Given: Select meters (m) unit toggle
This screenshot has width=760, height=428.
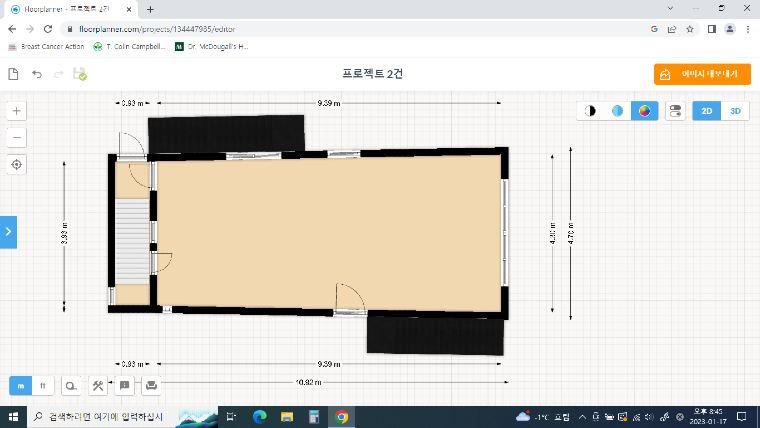Looking at the screenshot, I should (x=21, y=385).
